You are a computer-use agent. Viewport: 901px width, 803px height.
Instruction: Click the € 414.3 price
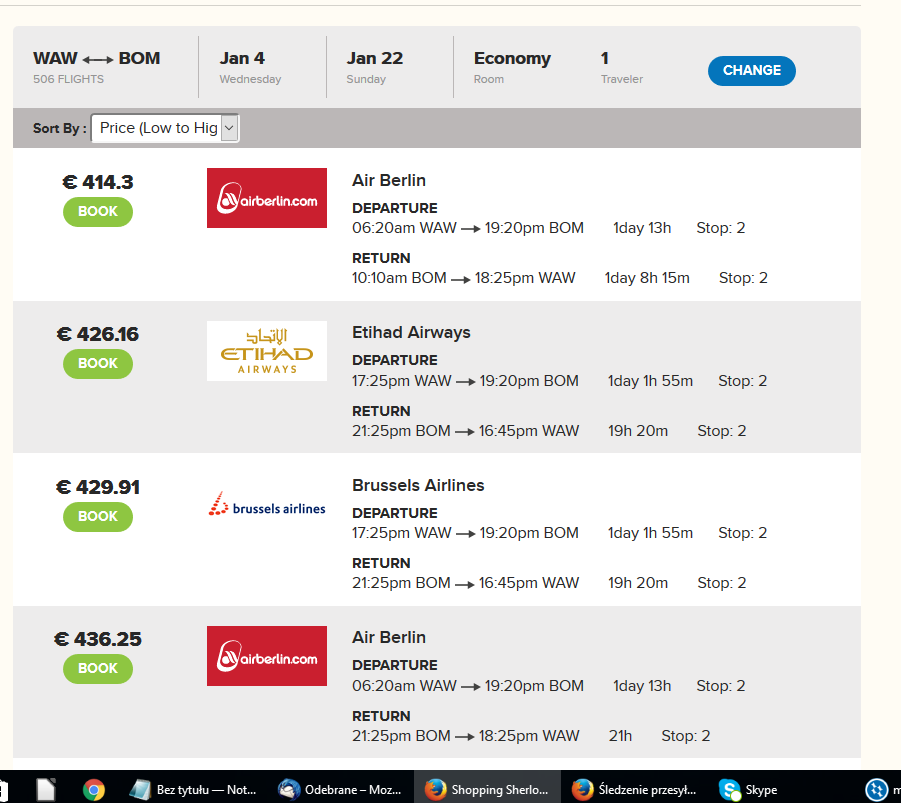98,182
